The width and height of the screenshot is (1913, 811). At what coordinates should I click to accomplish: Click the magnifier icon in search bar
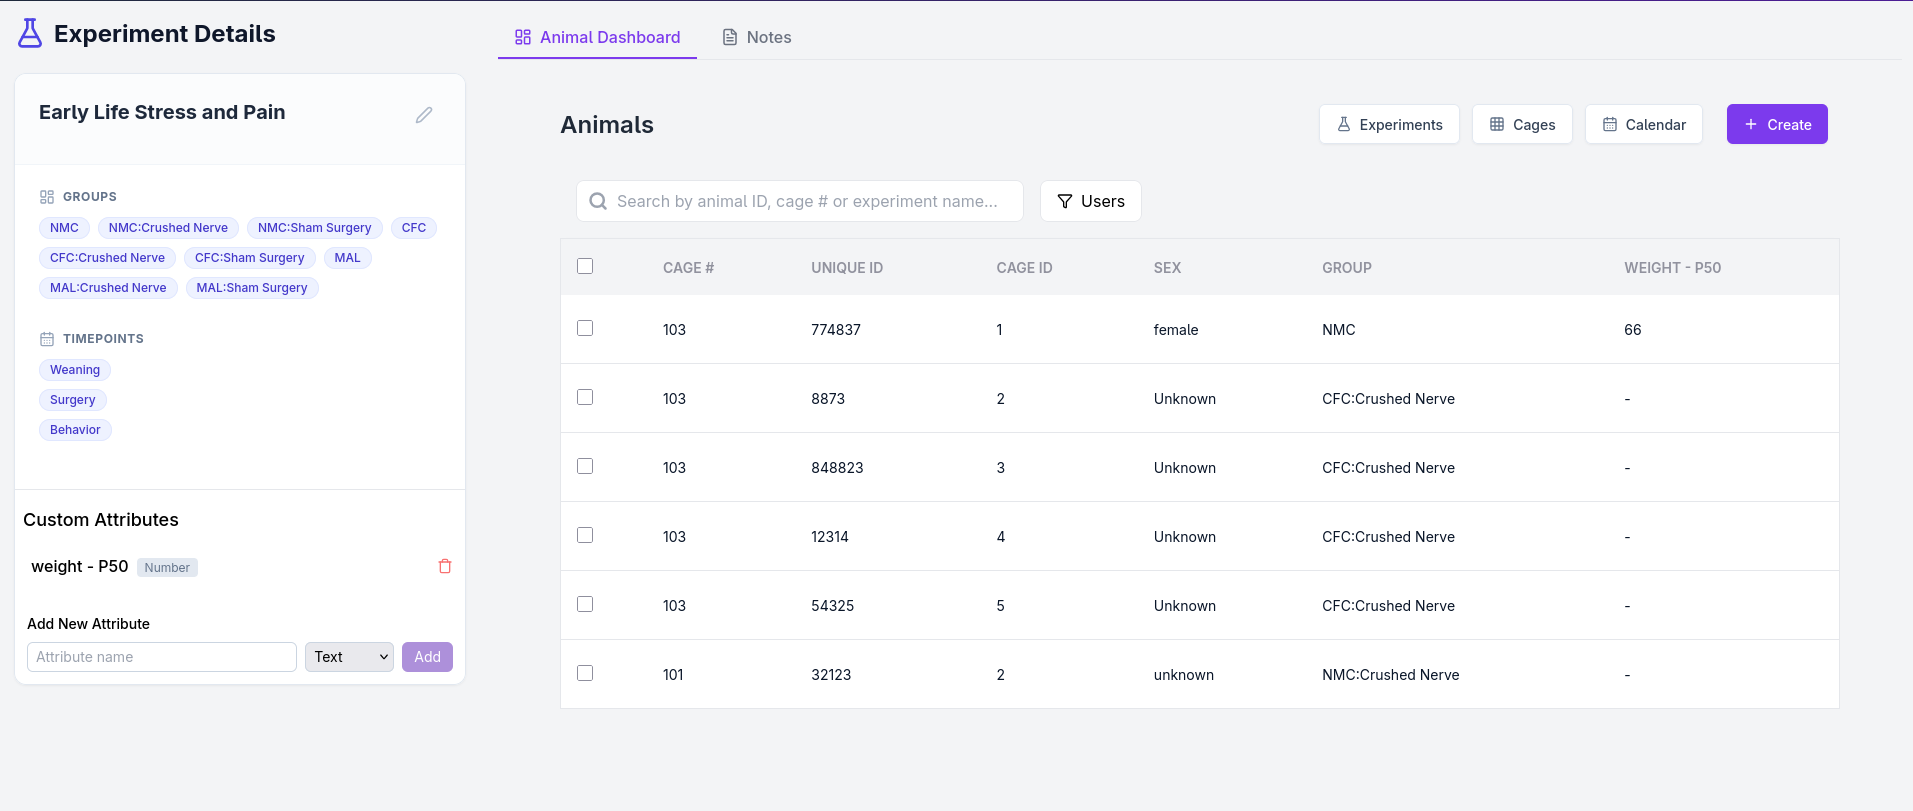[598, 201]
